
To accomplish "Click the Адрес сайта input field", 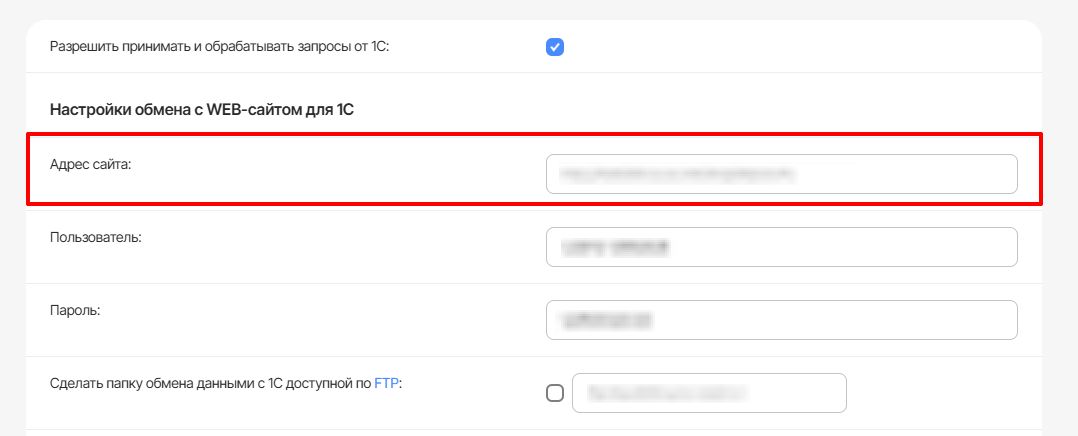I will click(x=900, y=173).
